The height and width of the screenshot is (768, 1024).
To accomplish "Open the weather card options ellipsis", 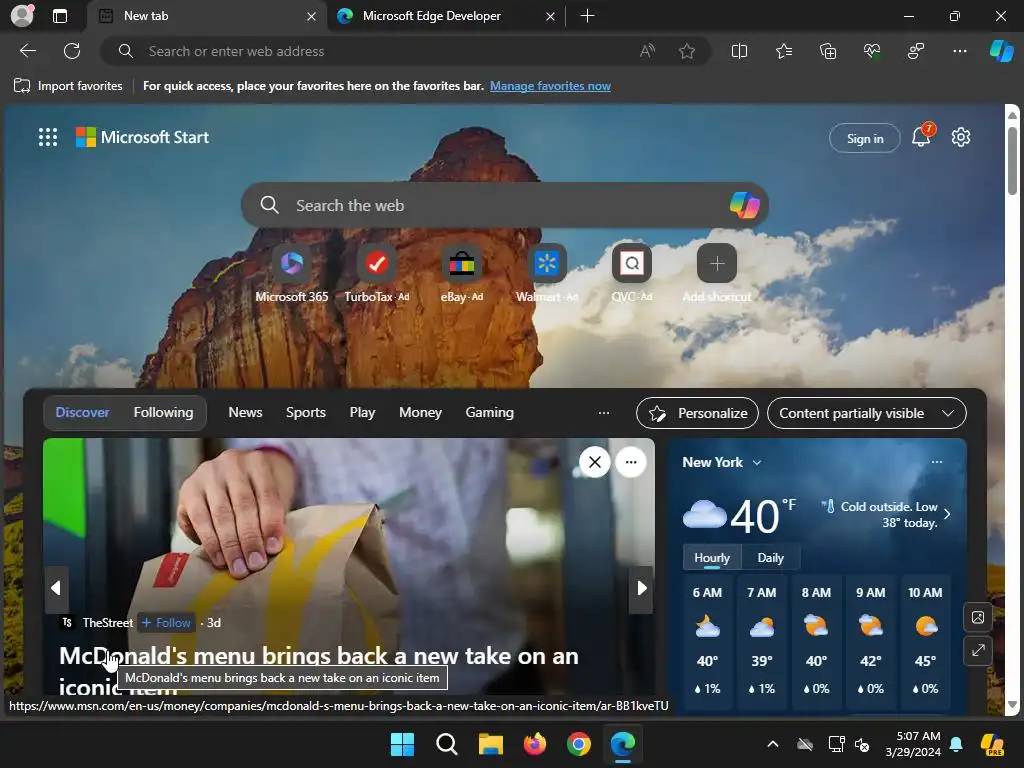I will tap(936, 462).
